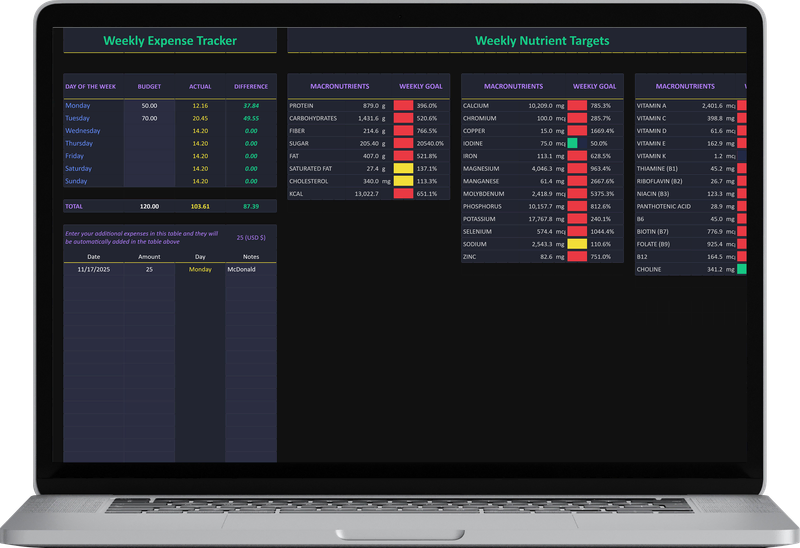Click the DAY OF THE WEEK column header

point(90,87)
